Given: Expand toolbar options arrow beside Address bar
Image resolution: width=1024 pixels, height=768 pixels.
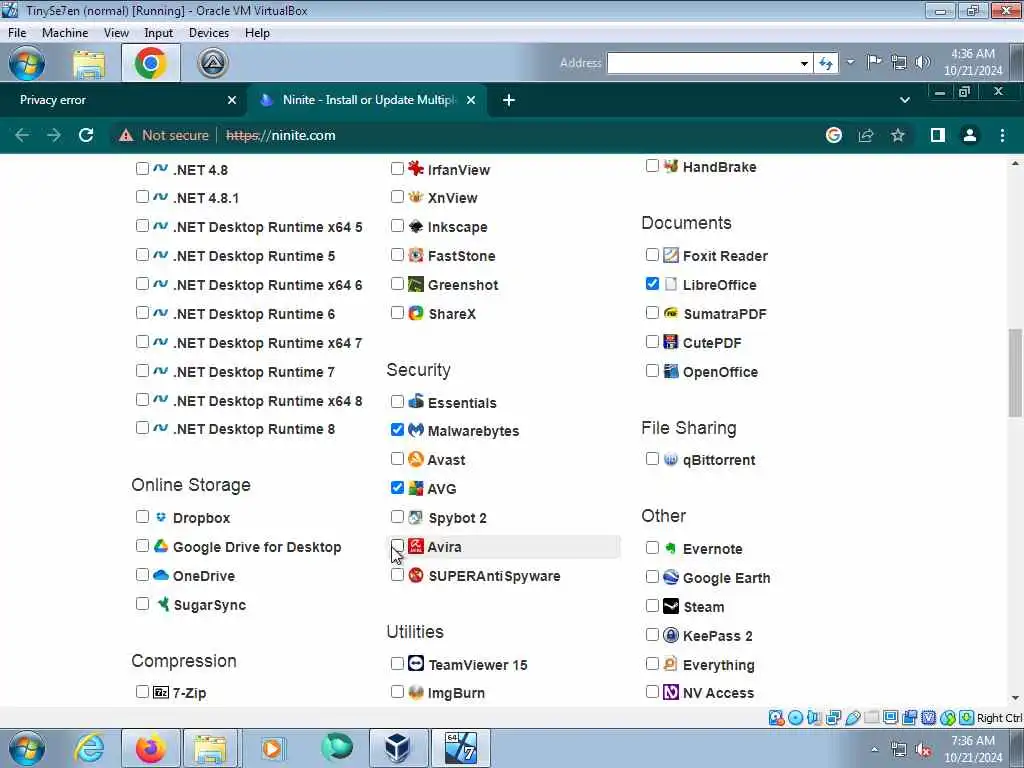Looking at the screenshot, I should 850,63.
